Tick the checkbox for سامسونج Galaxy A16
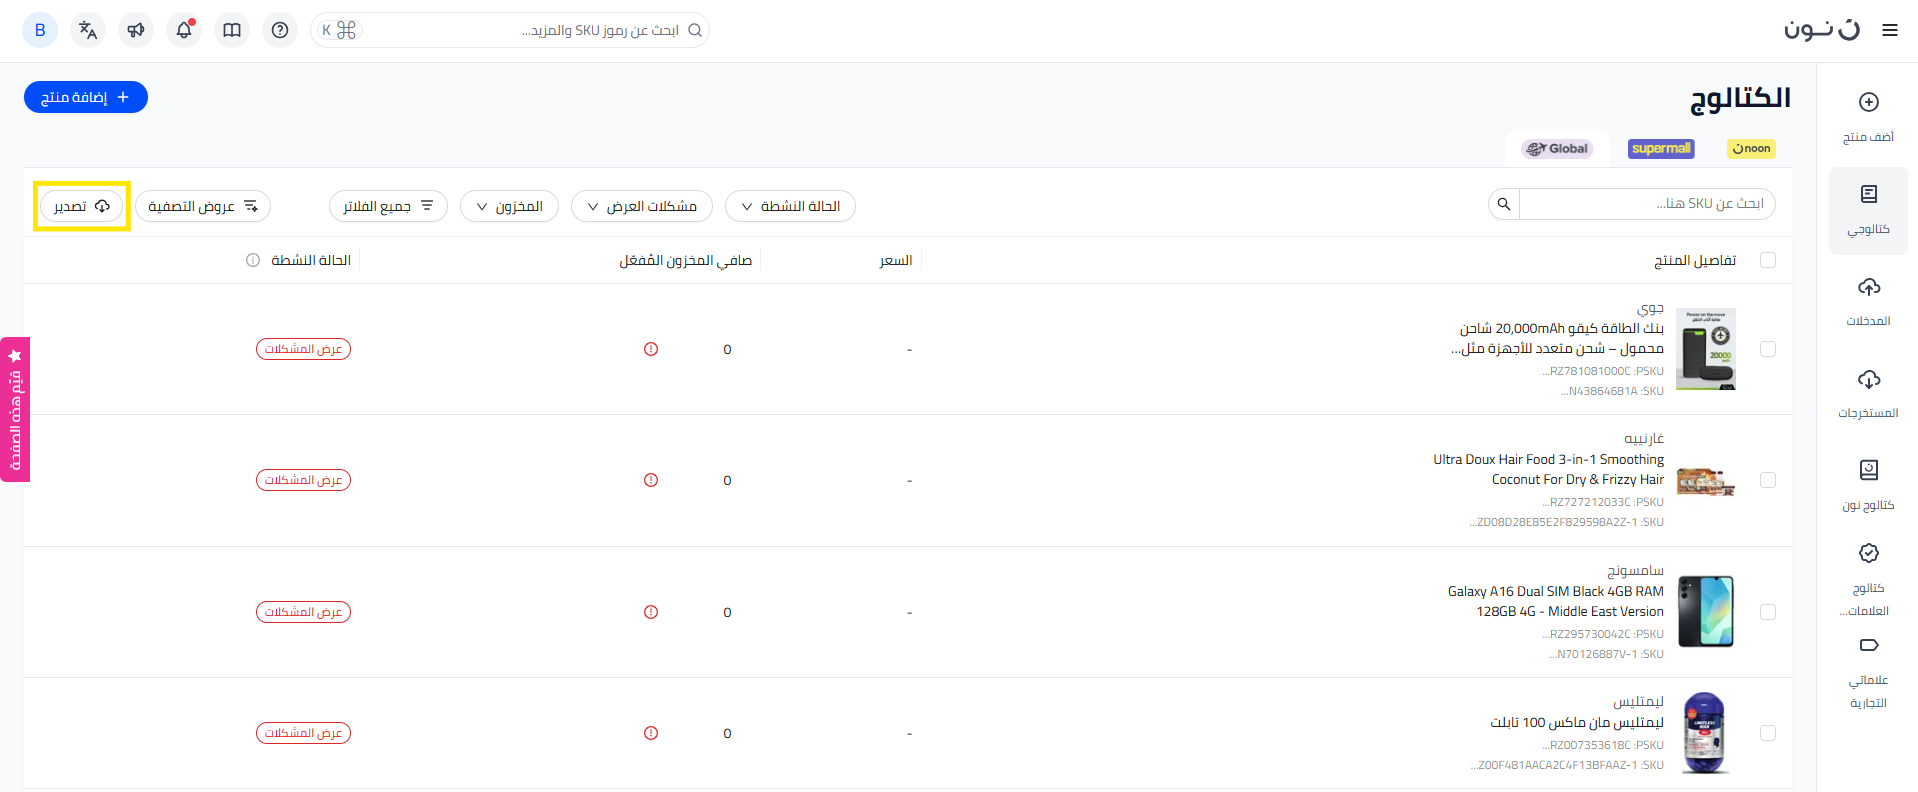 coord(1768,612)
